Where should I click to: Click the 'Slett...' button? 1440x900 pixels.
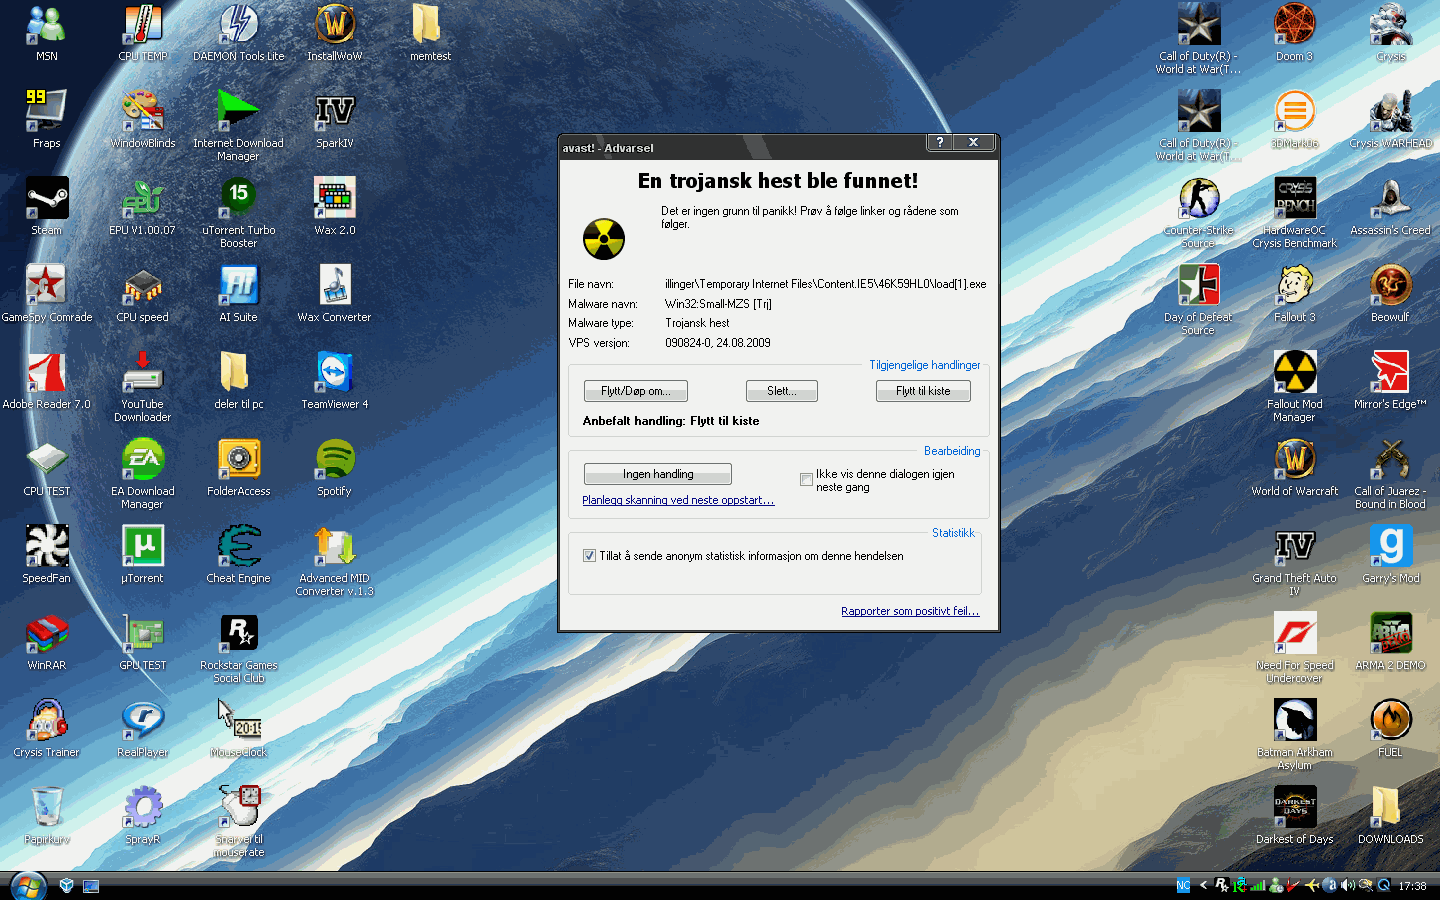coord(782,391)
